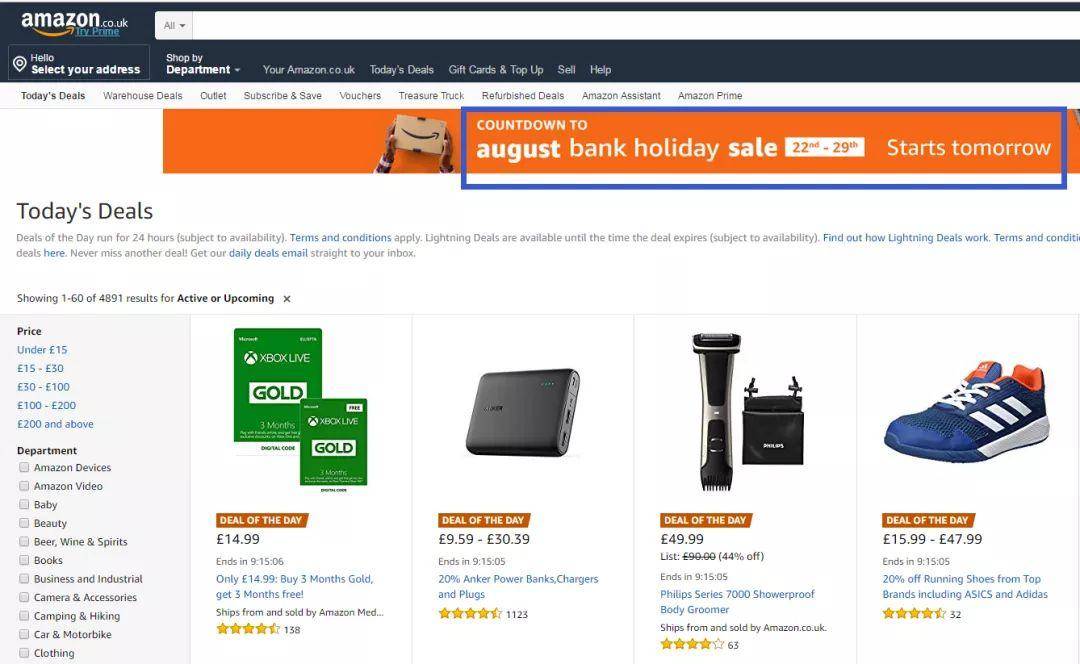Screen dimensions: 1080x664
Task: Switch to the Vouchers tab
Action: point(360,96)
